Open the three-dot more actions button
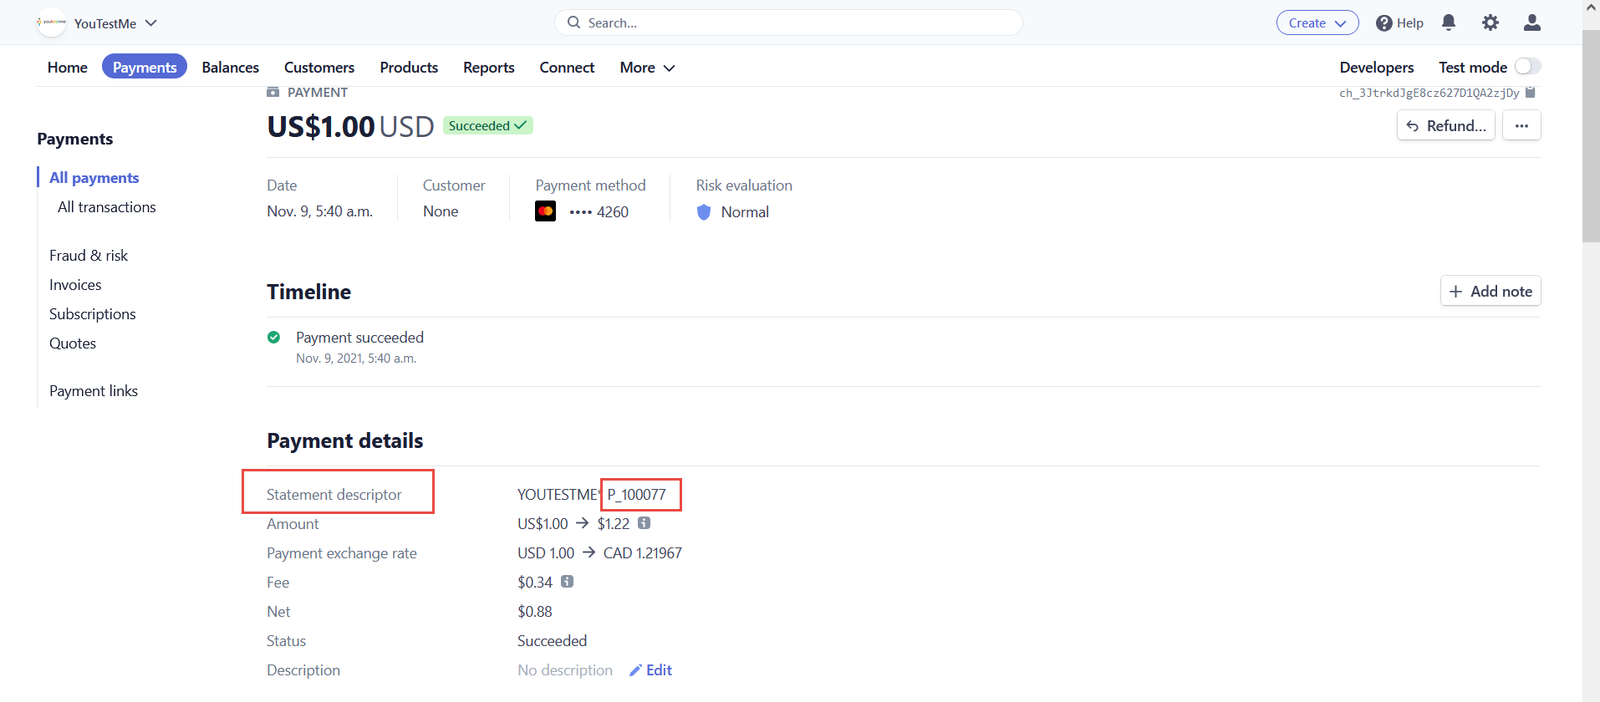 coord(1521,126)
